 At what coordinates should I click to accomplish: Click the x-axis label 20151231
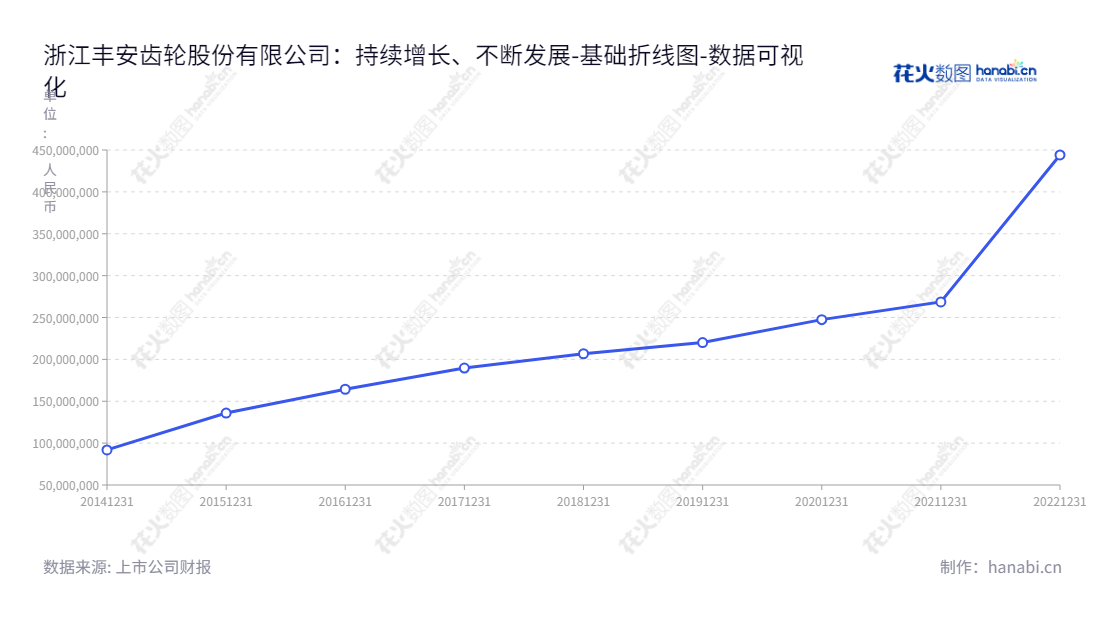click(226, 502)
